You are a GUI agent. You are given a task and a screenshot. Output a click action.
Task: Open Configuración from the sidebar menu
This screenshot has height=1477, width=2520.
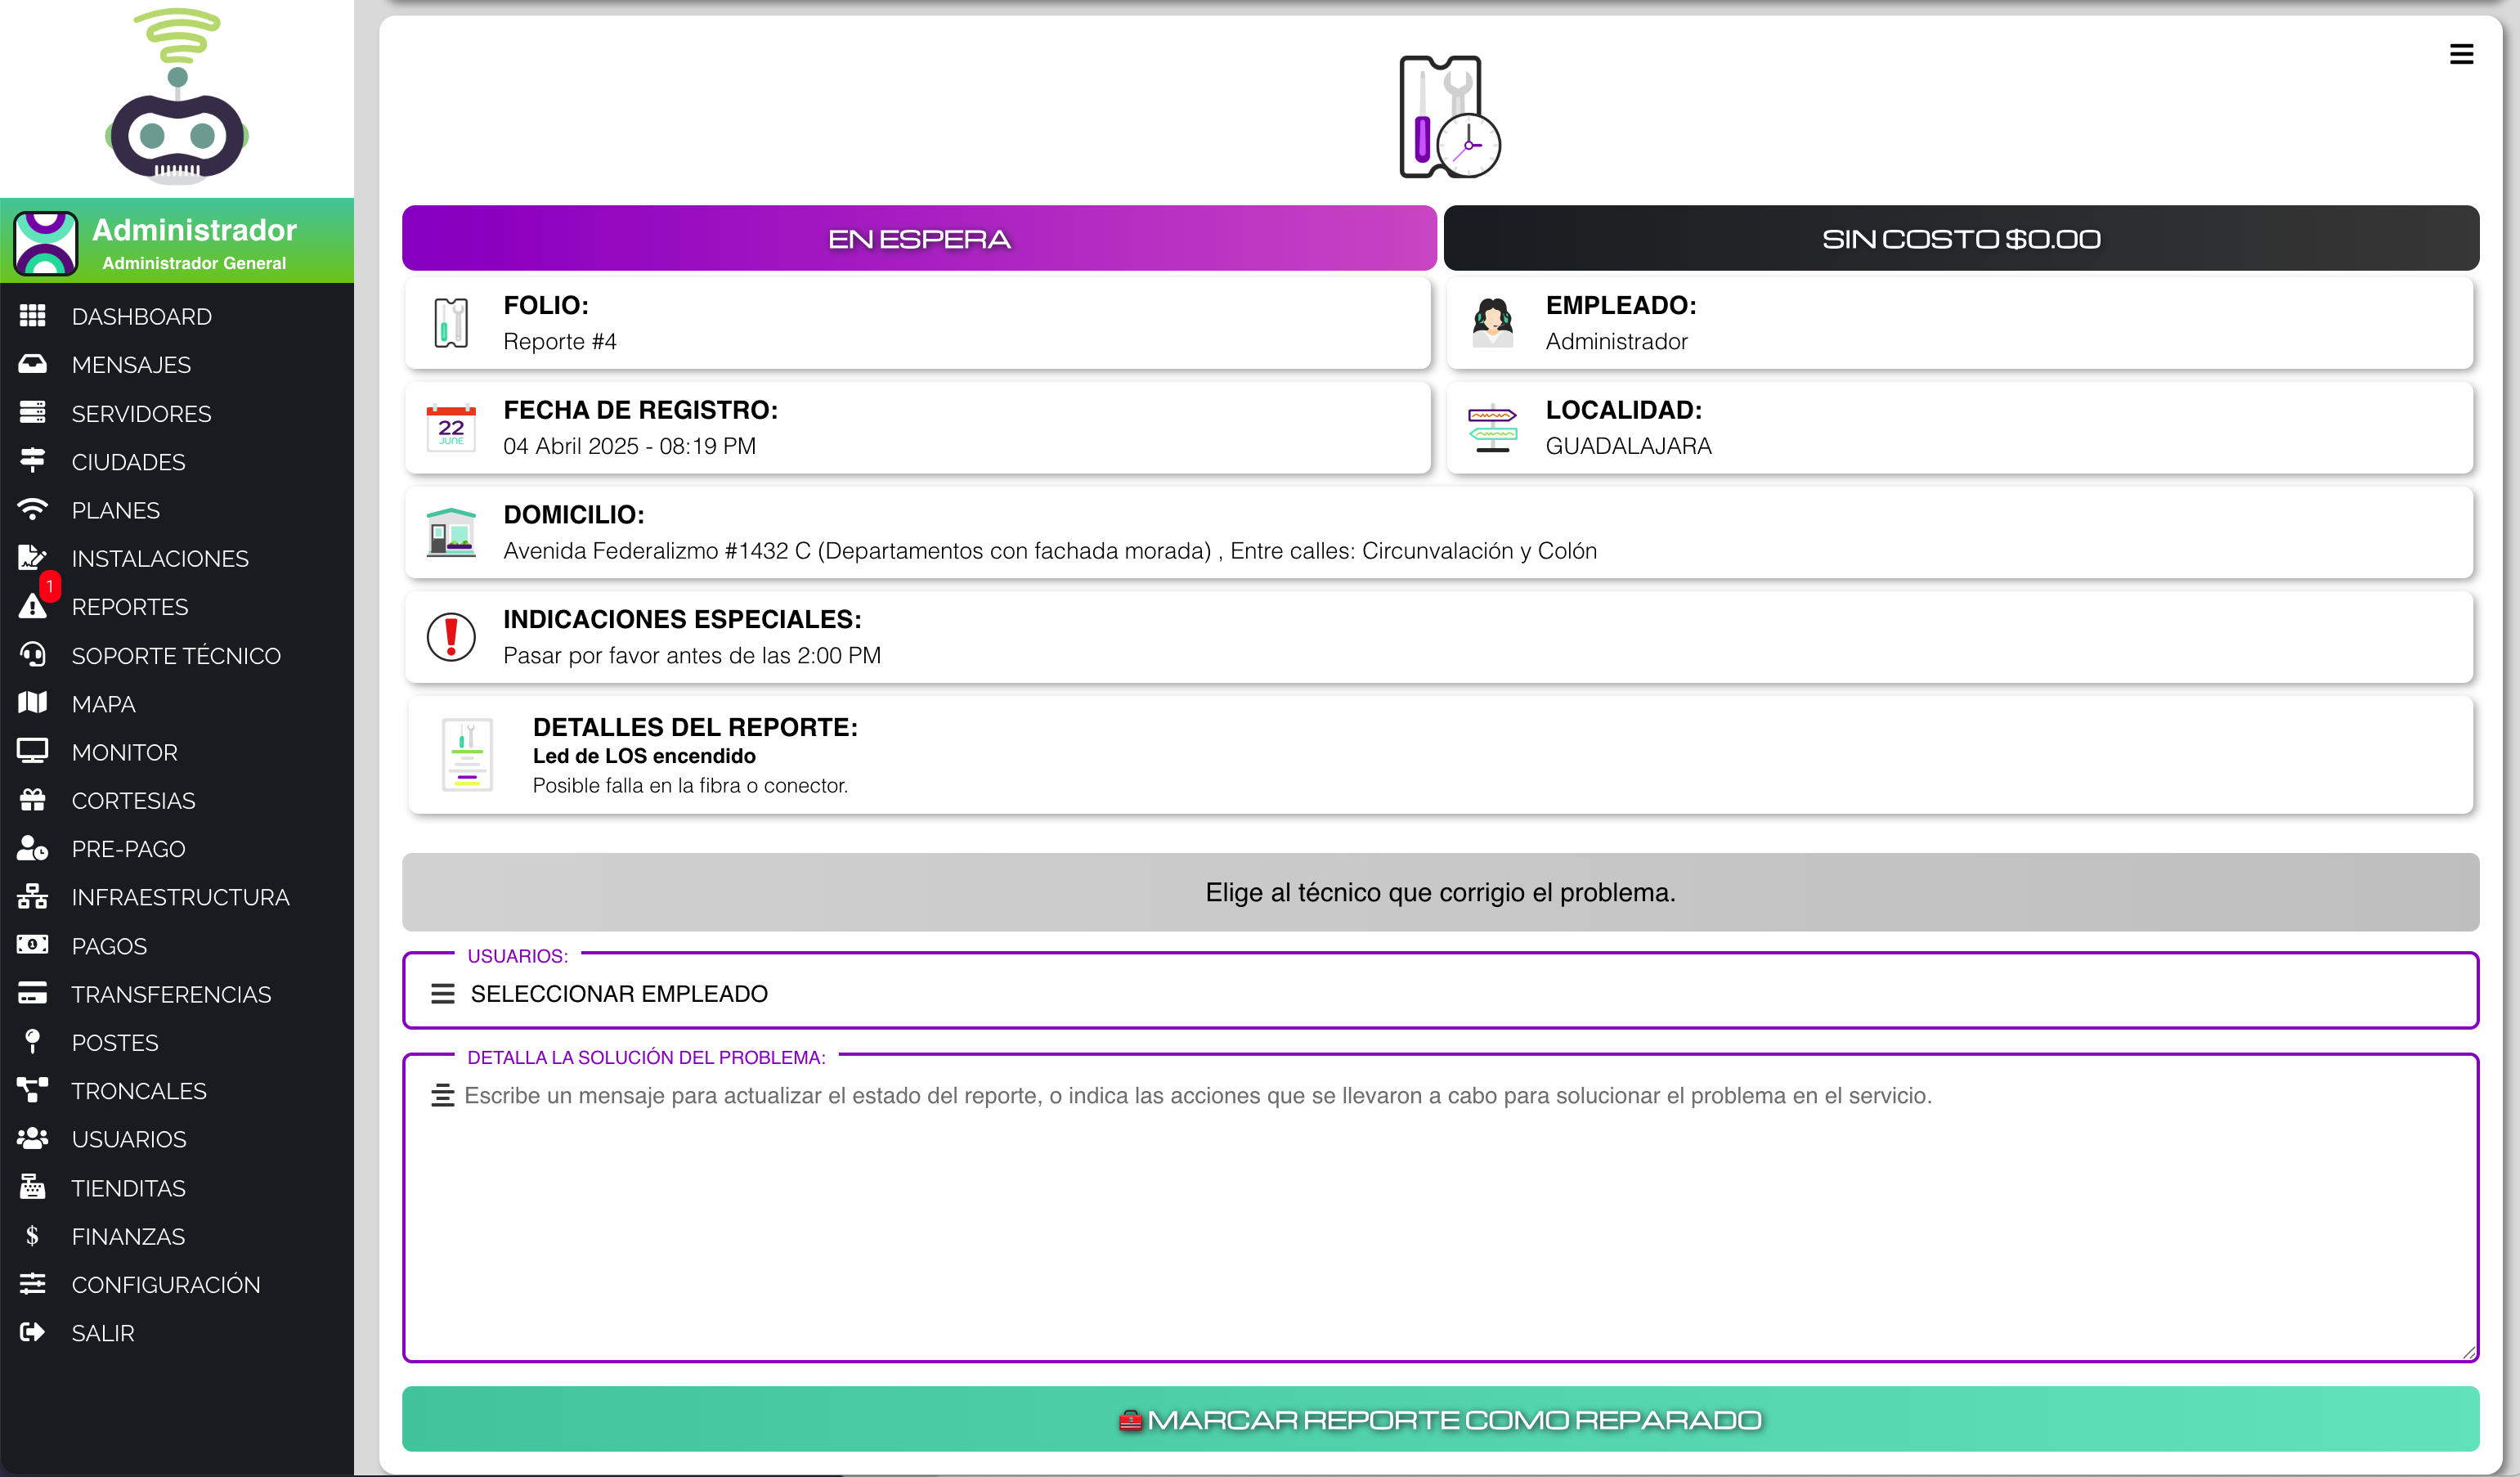point(166,1284)
